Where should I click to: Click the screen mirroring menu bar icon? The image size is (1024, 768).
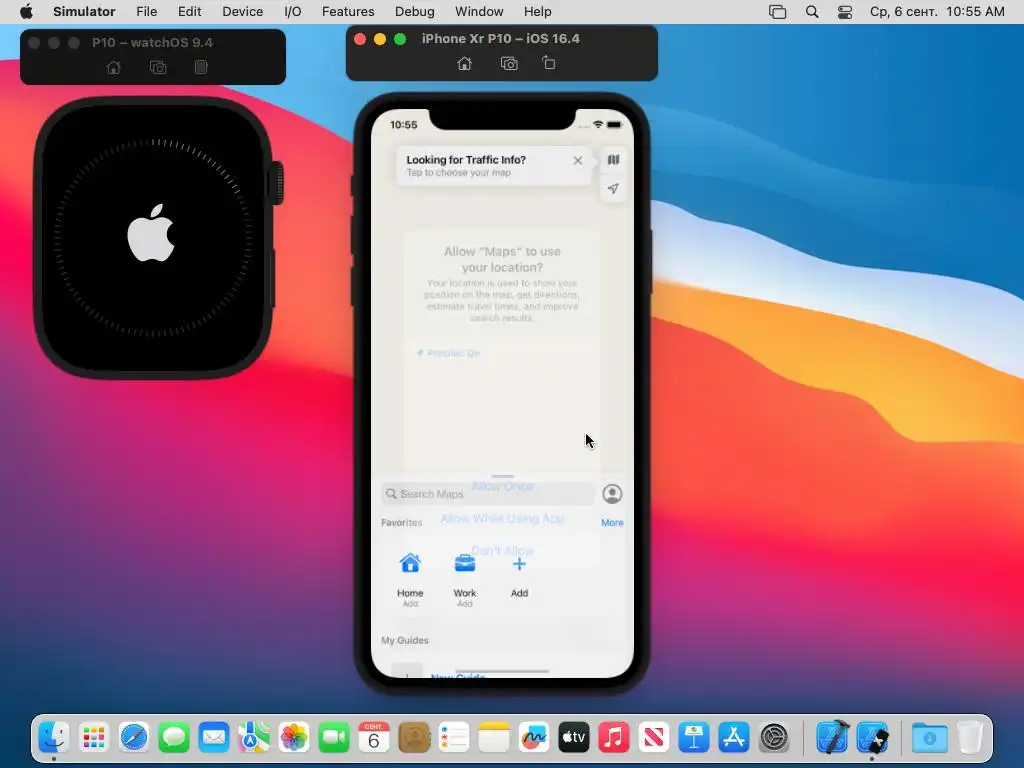777,12
